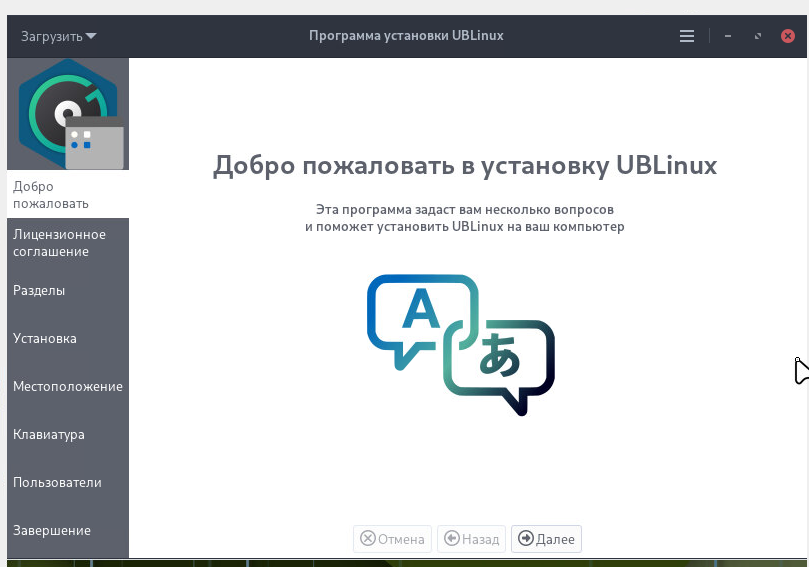The width and height of the screenshot is (809, 567).
Task: Click the heading Добро пожаловать в установку UBLinux
Action: click(x=465, y=166)
